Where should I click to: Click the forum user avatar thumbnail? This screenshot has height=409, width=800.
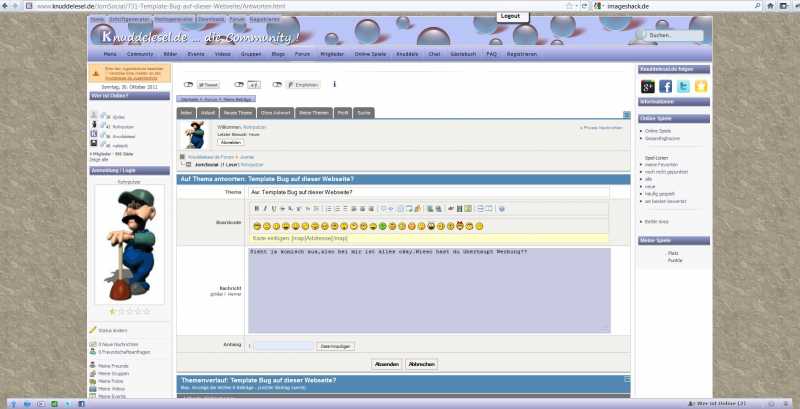pyautogui.click(x=194, y=135)
